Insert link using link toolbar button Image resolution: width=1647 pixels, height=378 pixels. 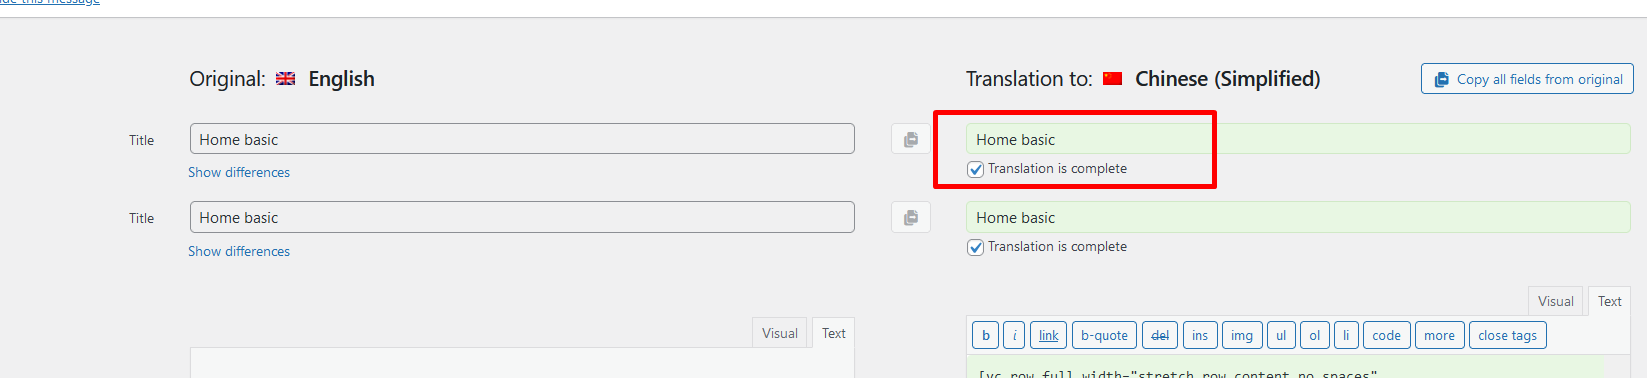pyautogui.click(x=1048, y=335)
